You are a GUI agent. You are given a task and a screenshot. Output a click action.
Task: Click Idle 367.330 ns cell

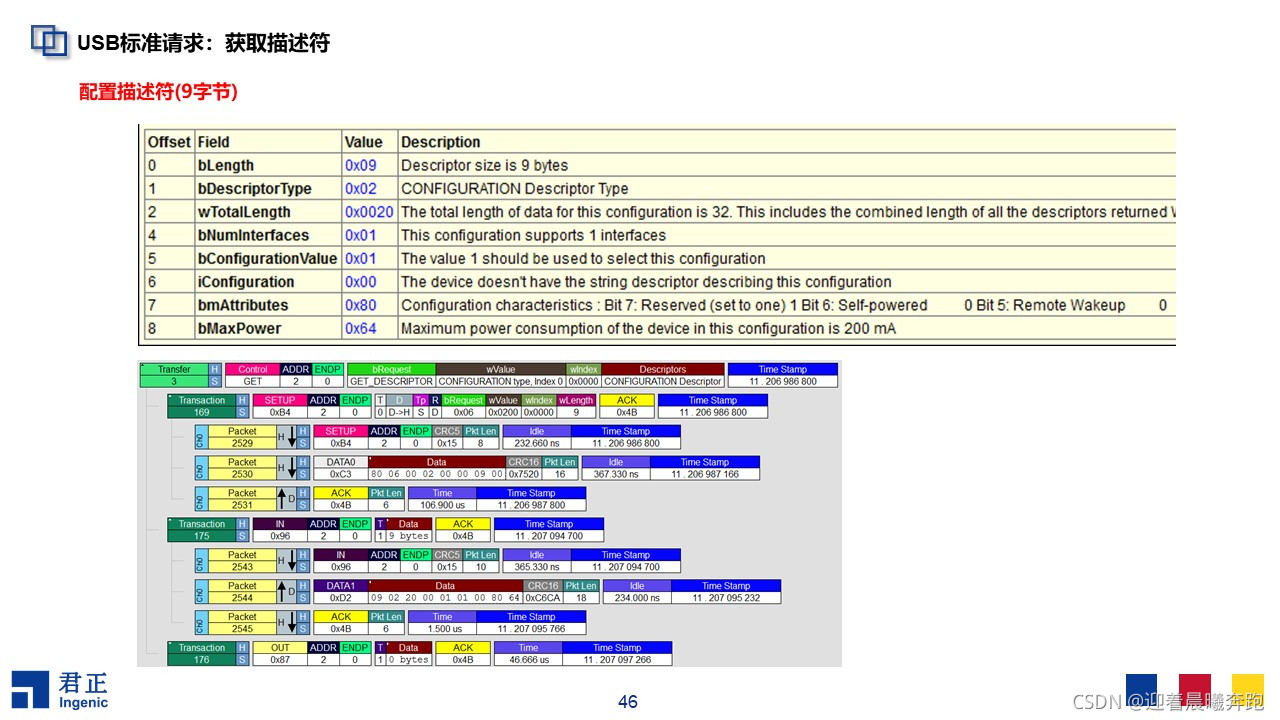[x=616, y=468]
